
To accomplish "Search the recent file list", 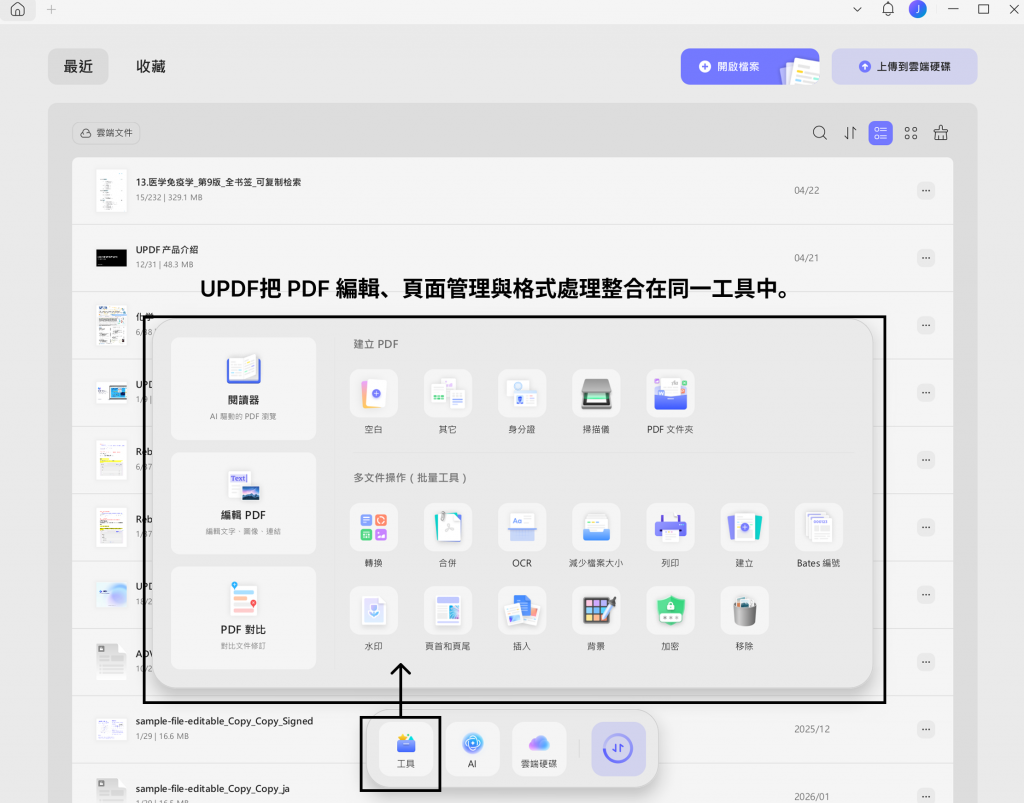I will tap(820, 133).
